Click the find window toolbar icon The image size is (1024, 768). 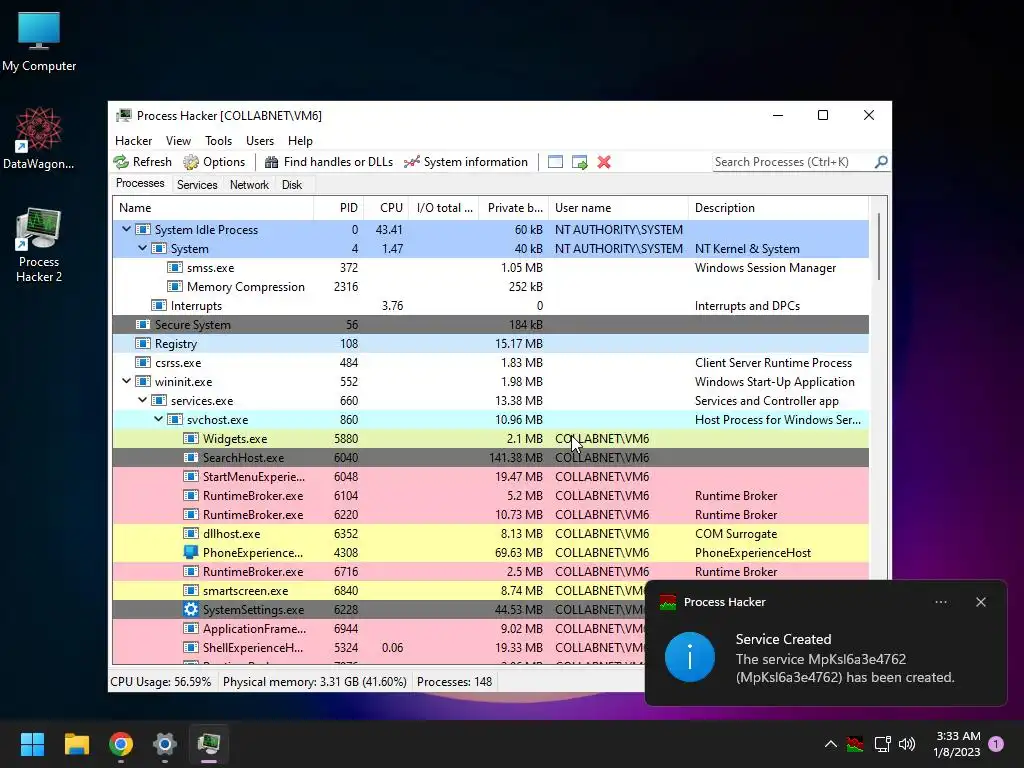pos(555,162)
